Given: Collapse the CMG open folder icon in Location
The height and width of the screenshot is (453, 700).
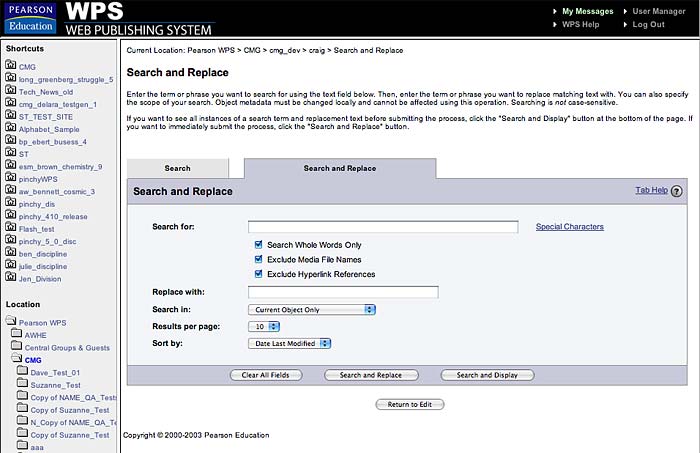Looking at the screenshot, I should coord(17,358).
